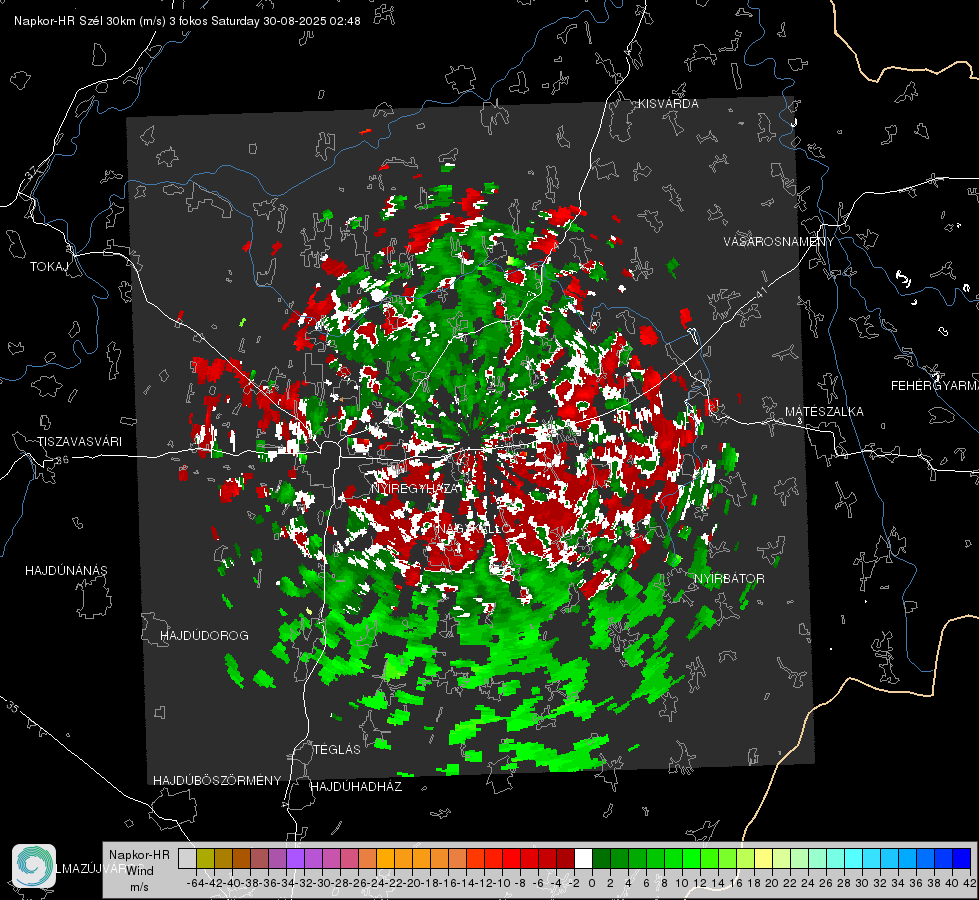Click the legend value -64
The width and height of the screenshot is (979, 900).
pyautogui.click(x=195, y=884)
